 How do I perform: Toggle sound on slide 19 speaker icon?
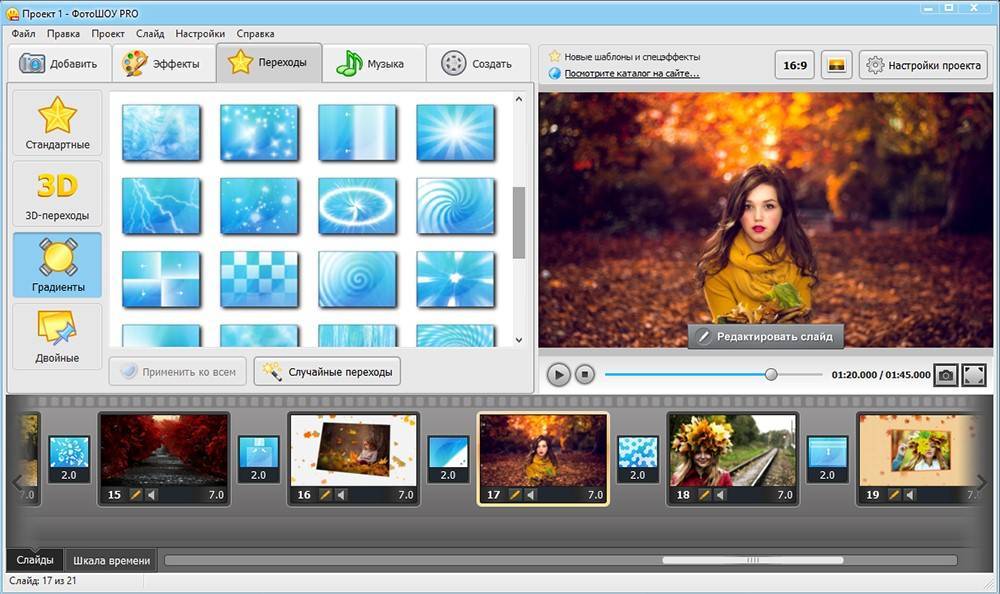pyautogui.click(x=910, y=494)
